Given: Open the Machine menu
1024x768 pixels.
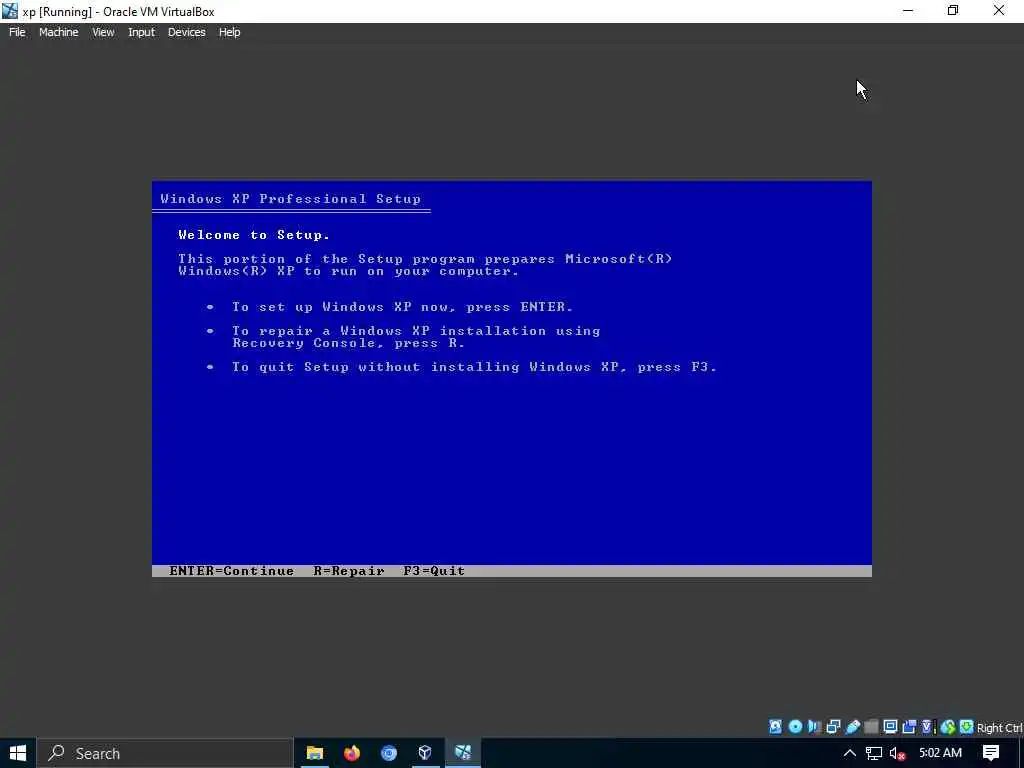Looking at the screenshot, I should [x=59, y=32].
